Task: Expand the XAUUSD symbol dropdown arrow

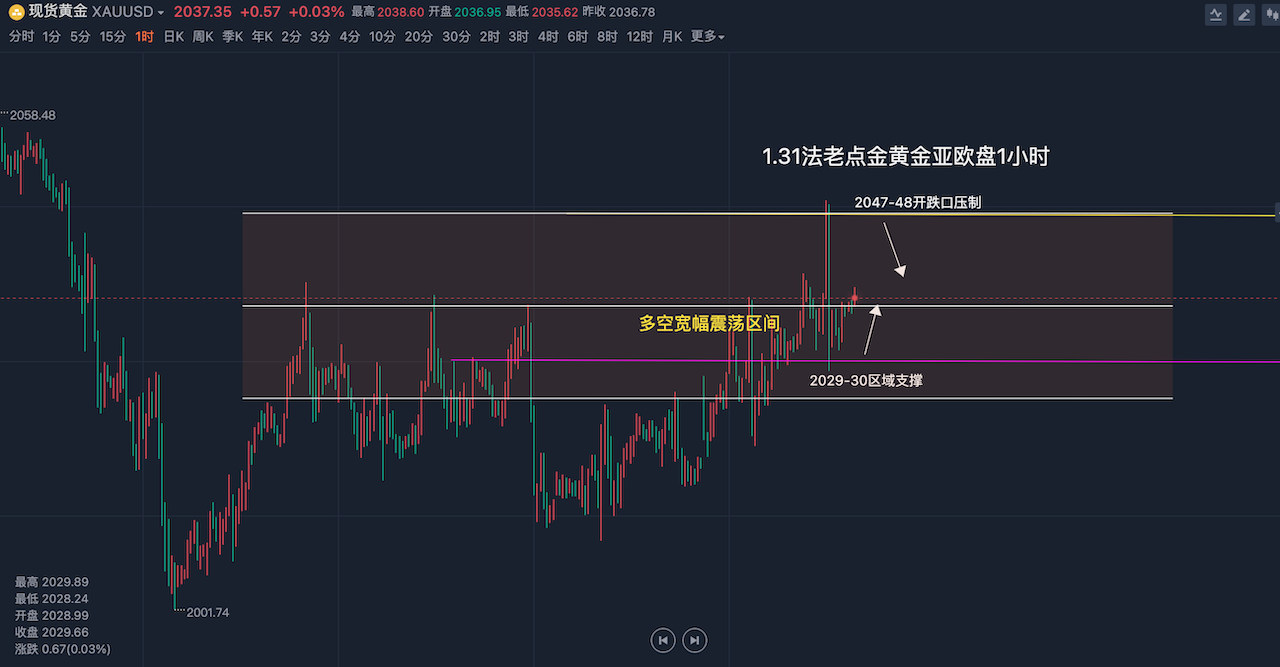Action: point(161,13)
